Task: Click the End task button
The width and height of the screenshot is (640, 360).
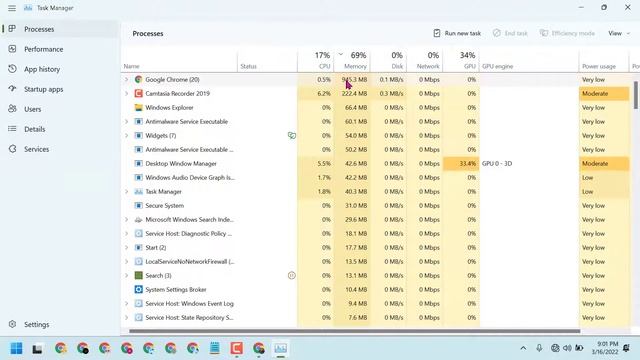Action: (x=510, y=33)
